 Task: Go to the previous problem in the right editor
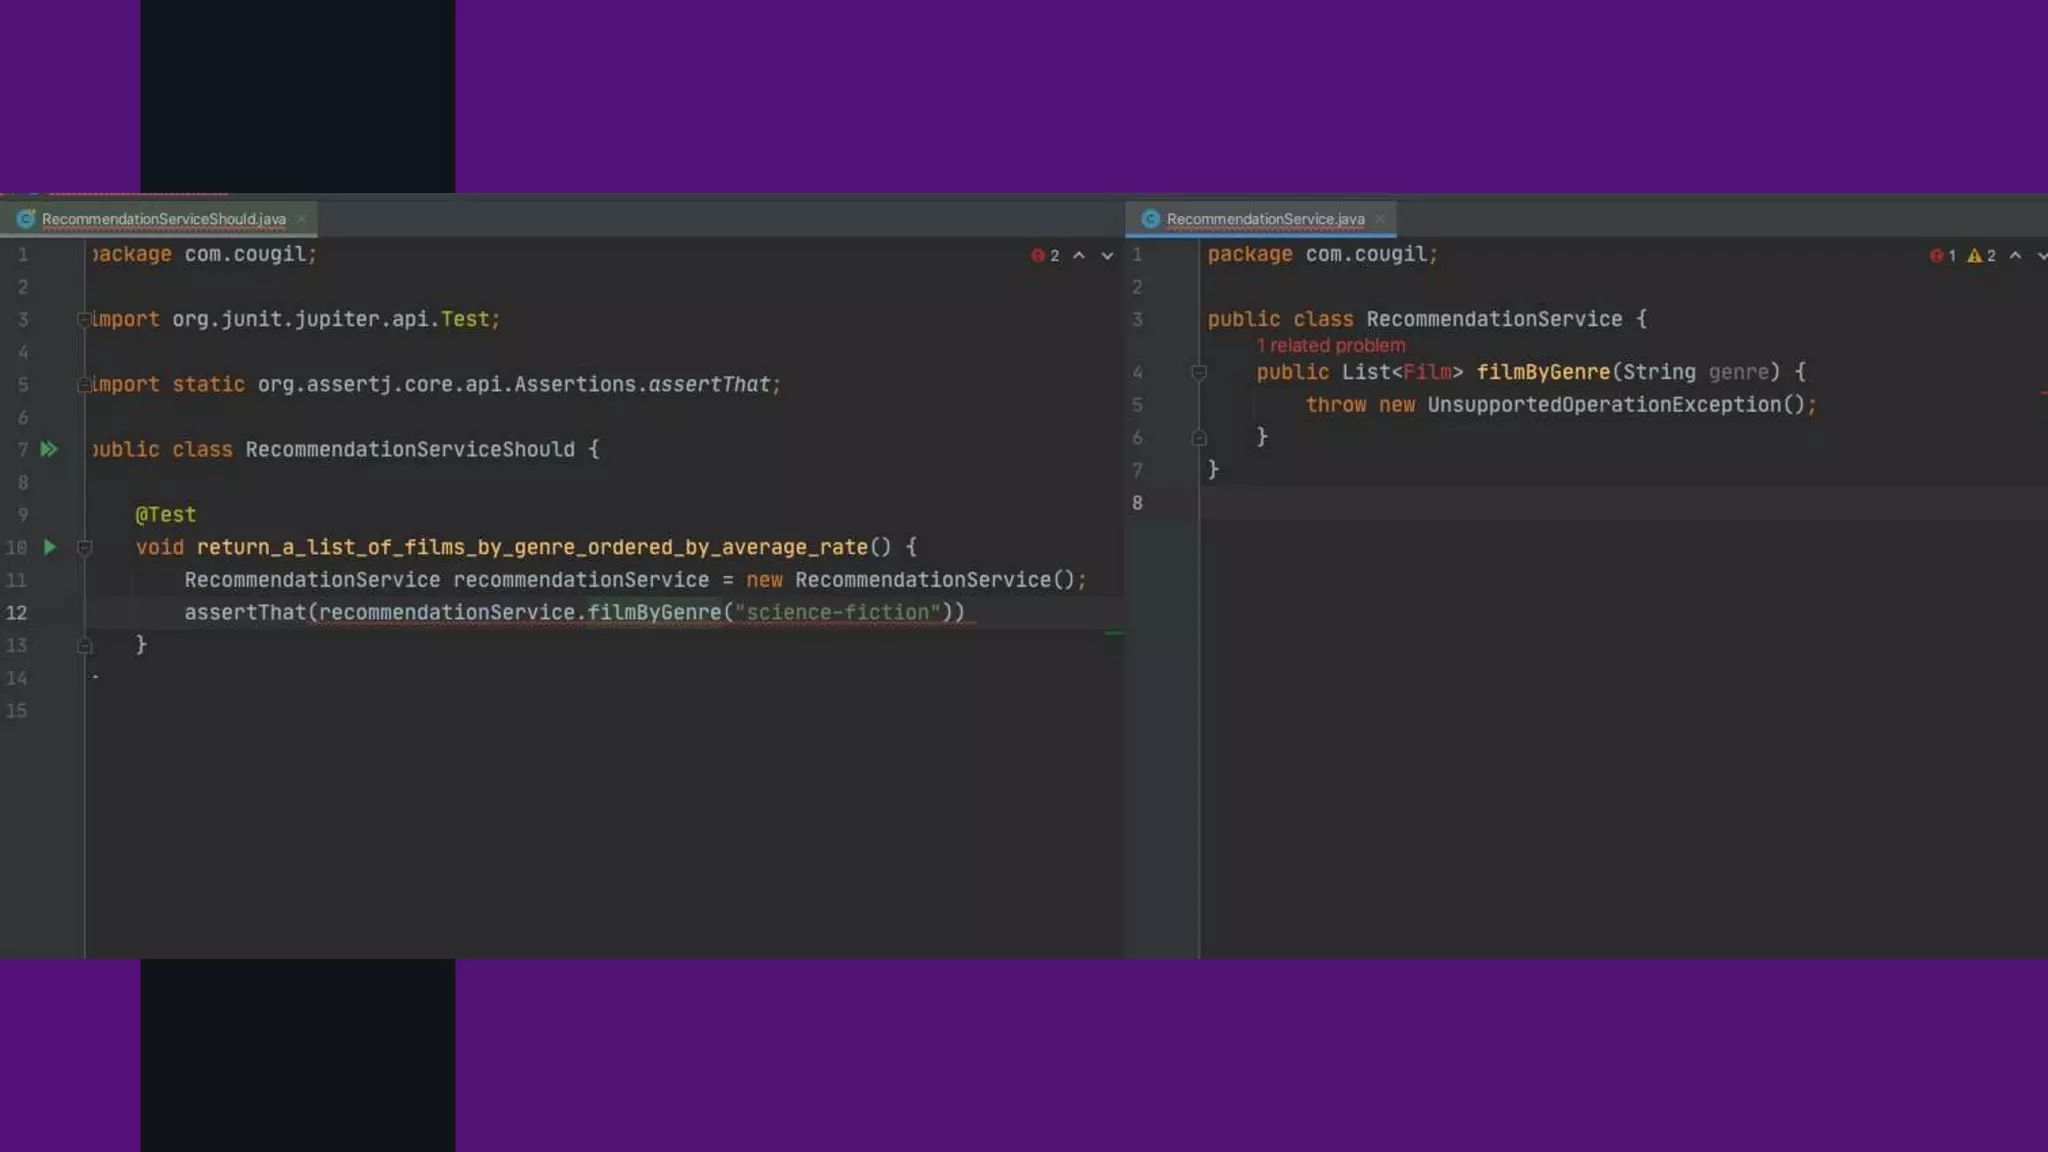click(2015, 256)
